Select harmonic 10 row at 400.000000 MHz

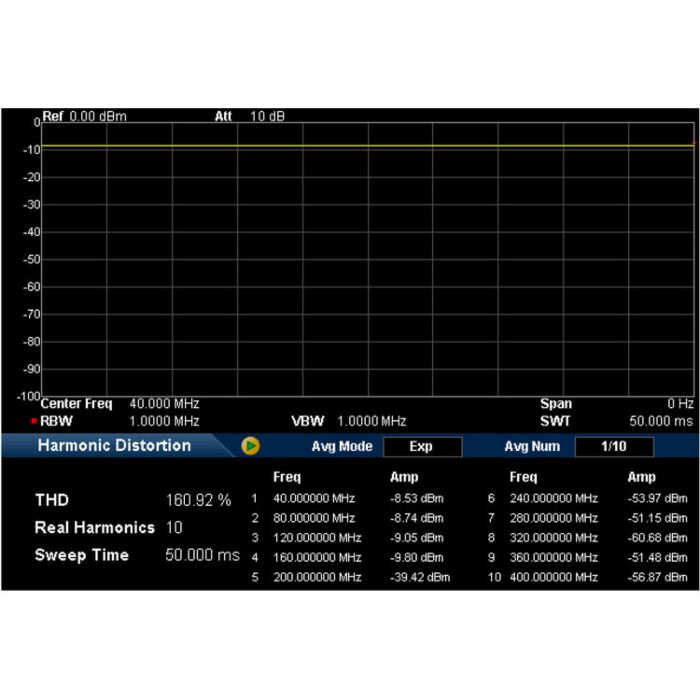tap(553, 577)
